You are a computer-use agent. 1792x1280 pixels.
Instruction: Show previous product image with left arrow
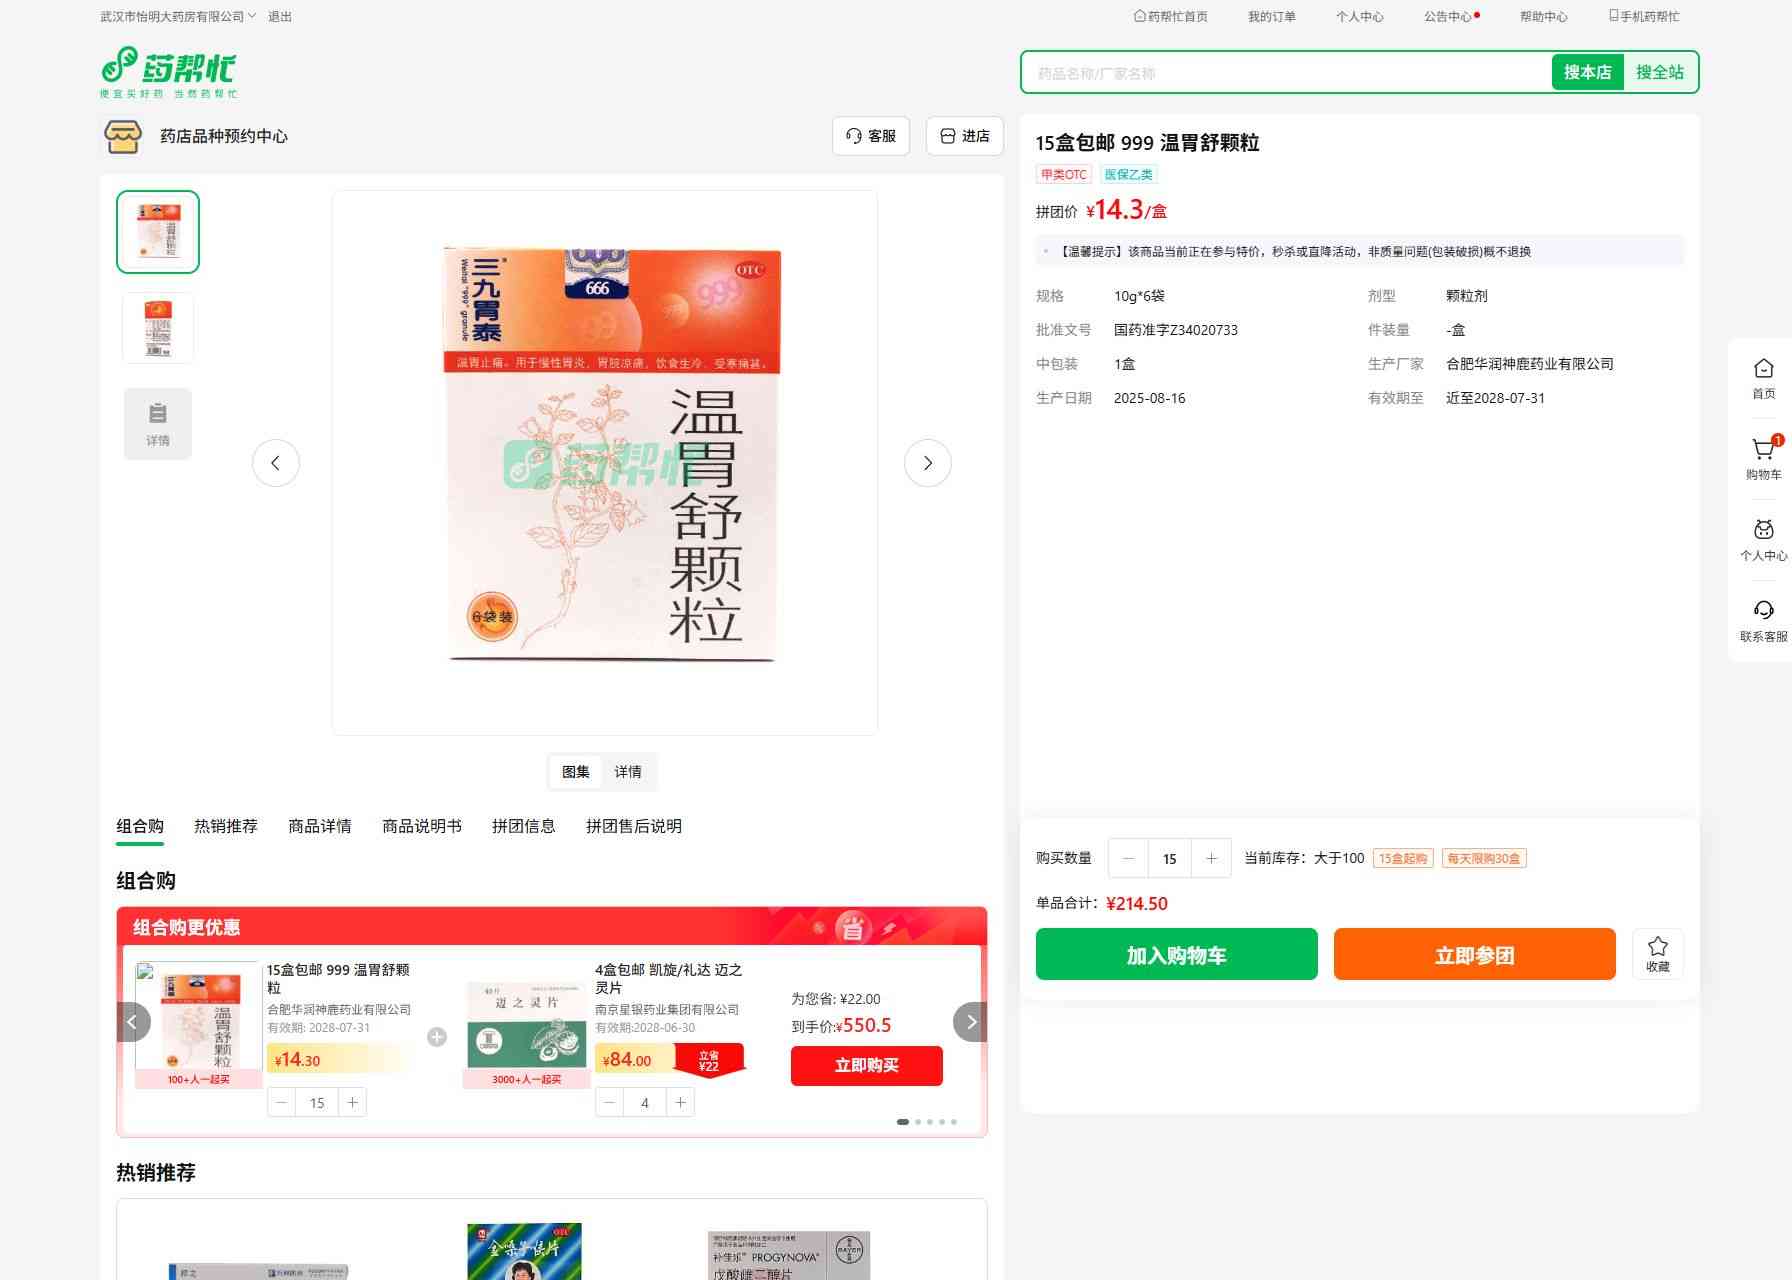276,463
